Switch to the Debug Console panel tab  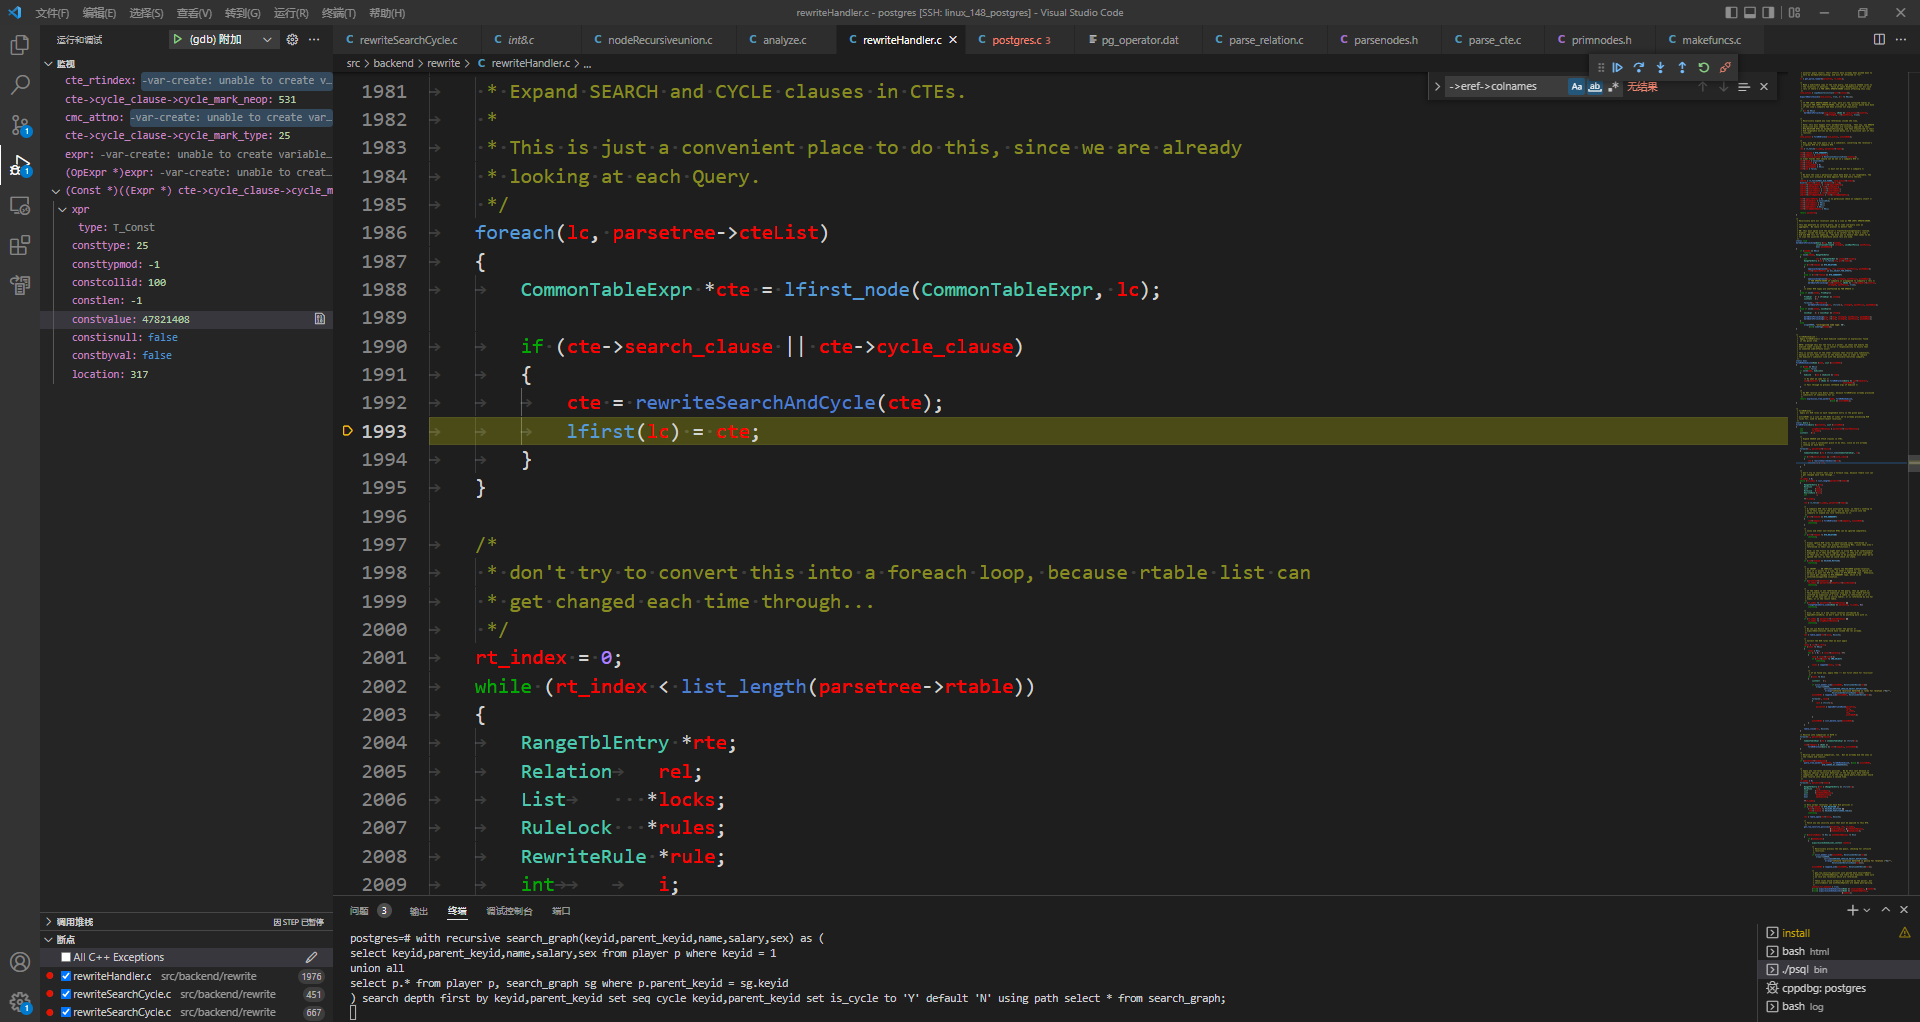click(x=509, y=911)
